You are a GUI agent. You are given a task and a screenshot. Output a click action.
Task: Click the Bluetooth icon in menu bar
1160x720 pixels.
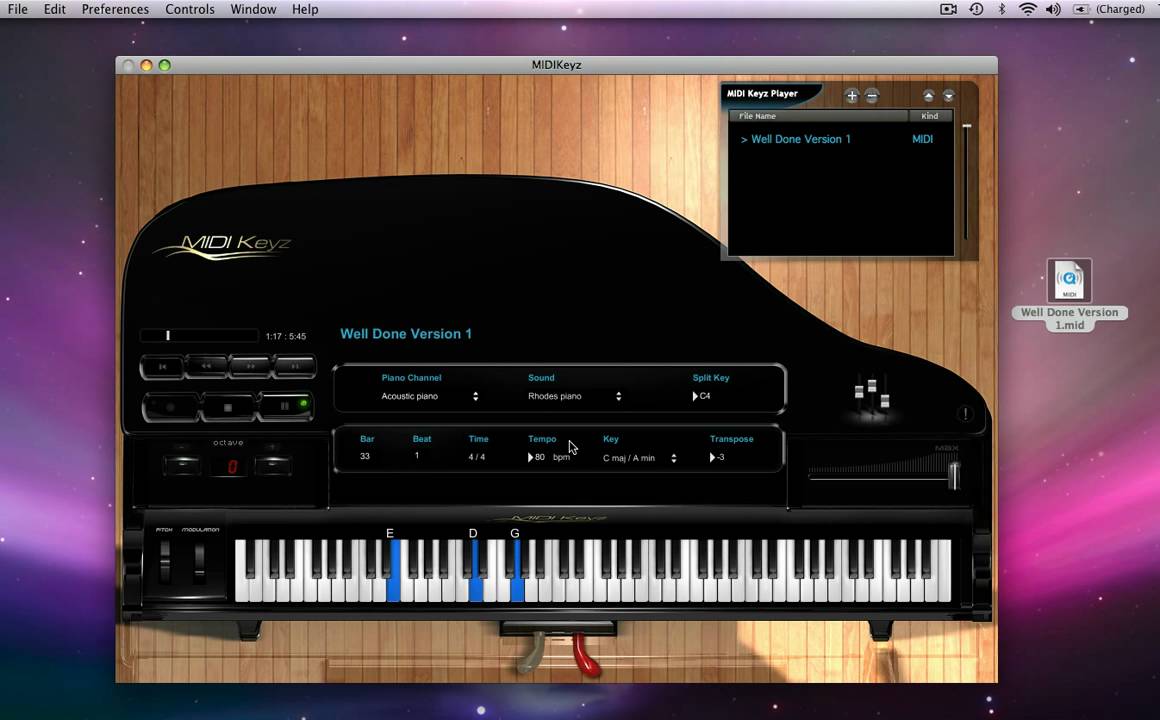(x=1002, y=9)
